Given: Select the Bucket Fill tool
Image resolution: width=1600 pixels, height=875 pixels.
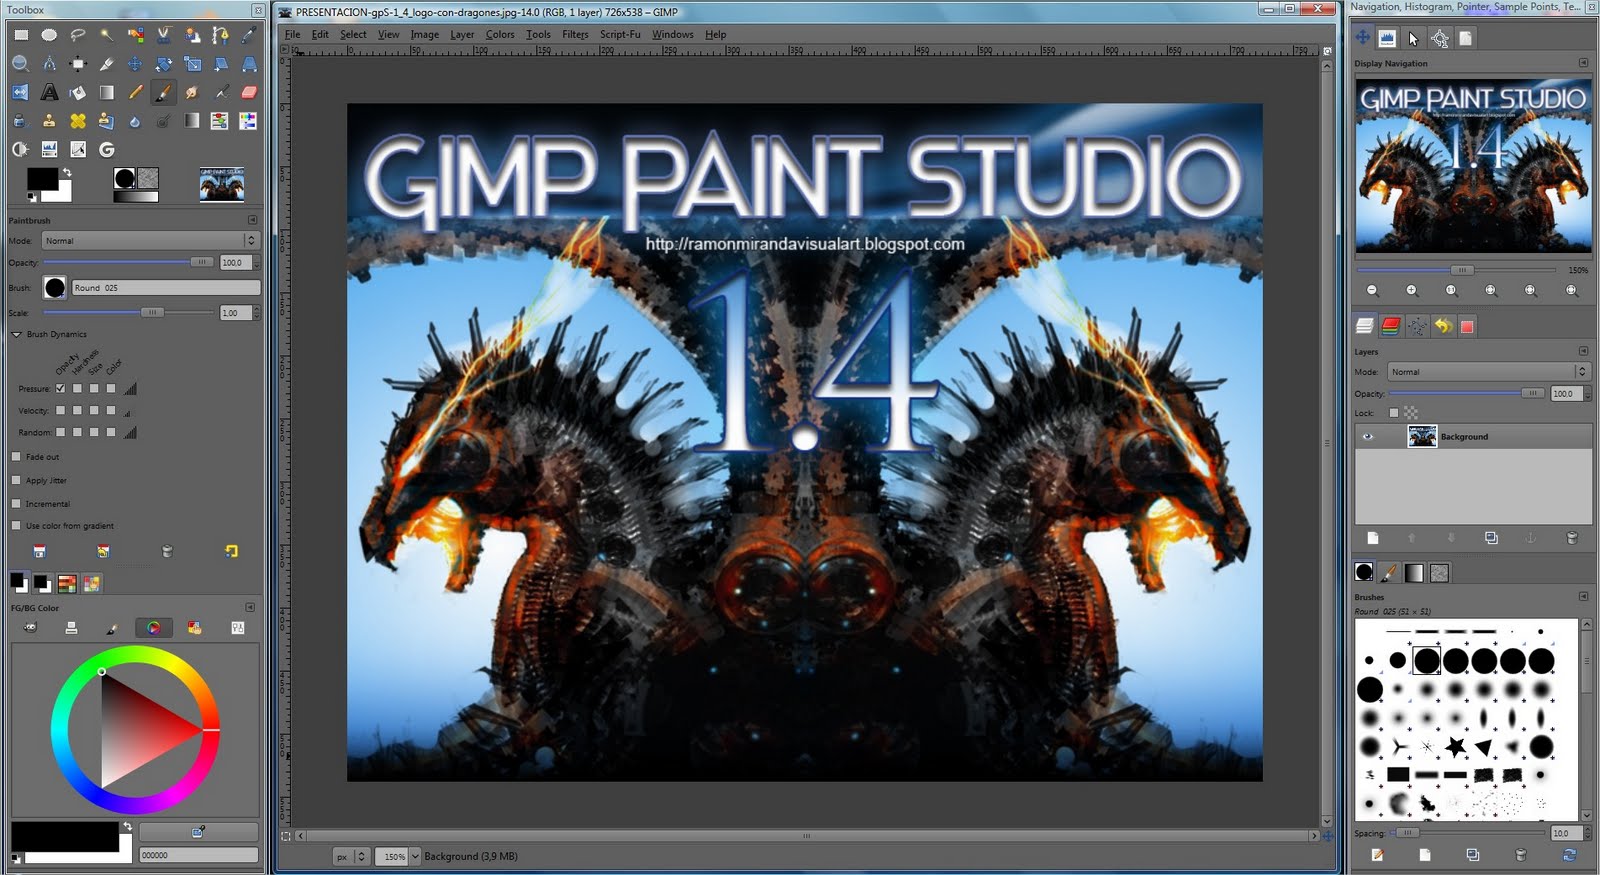Looking at the screenshot, I should point(78,92).
